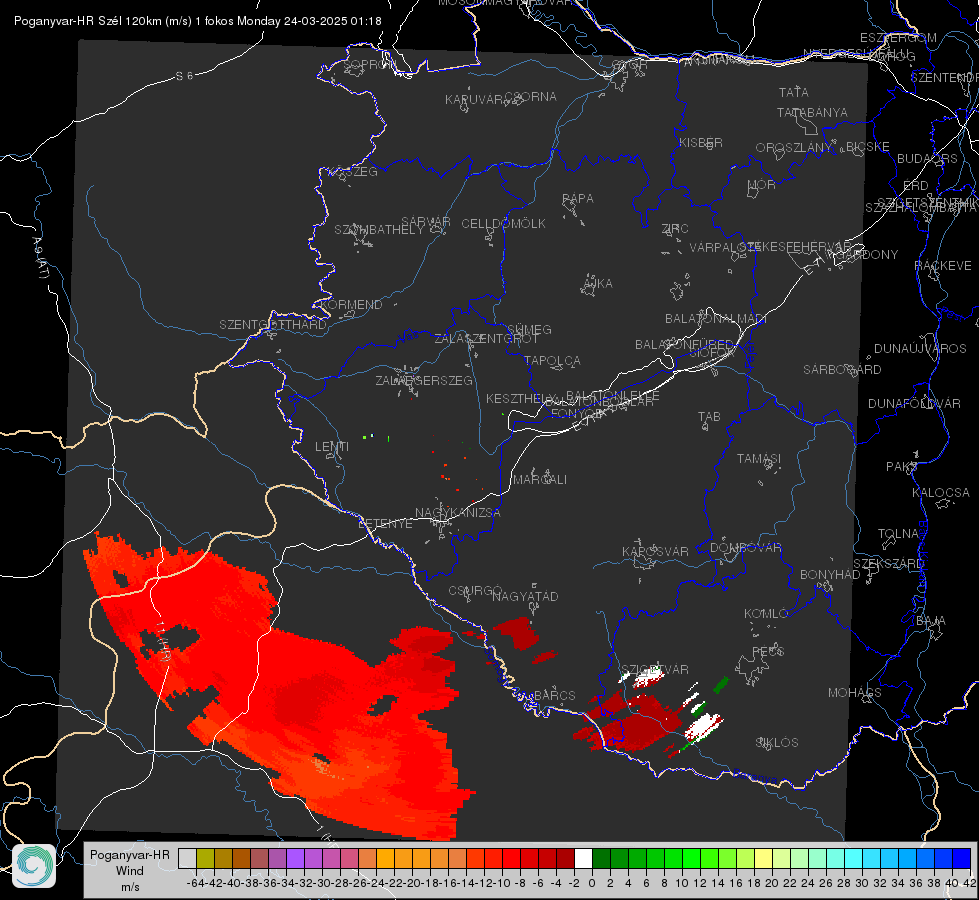Select the TAMÁSI label
979x900 pixels.
[759, 458]
